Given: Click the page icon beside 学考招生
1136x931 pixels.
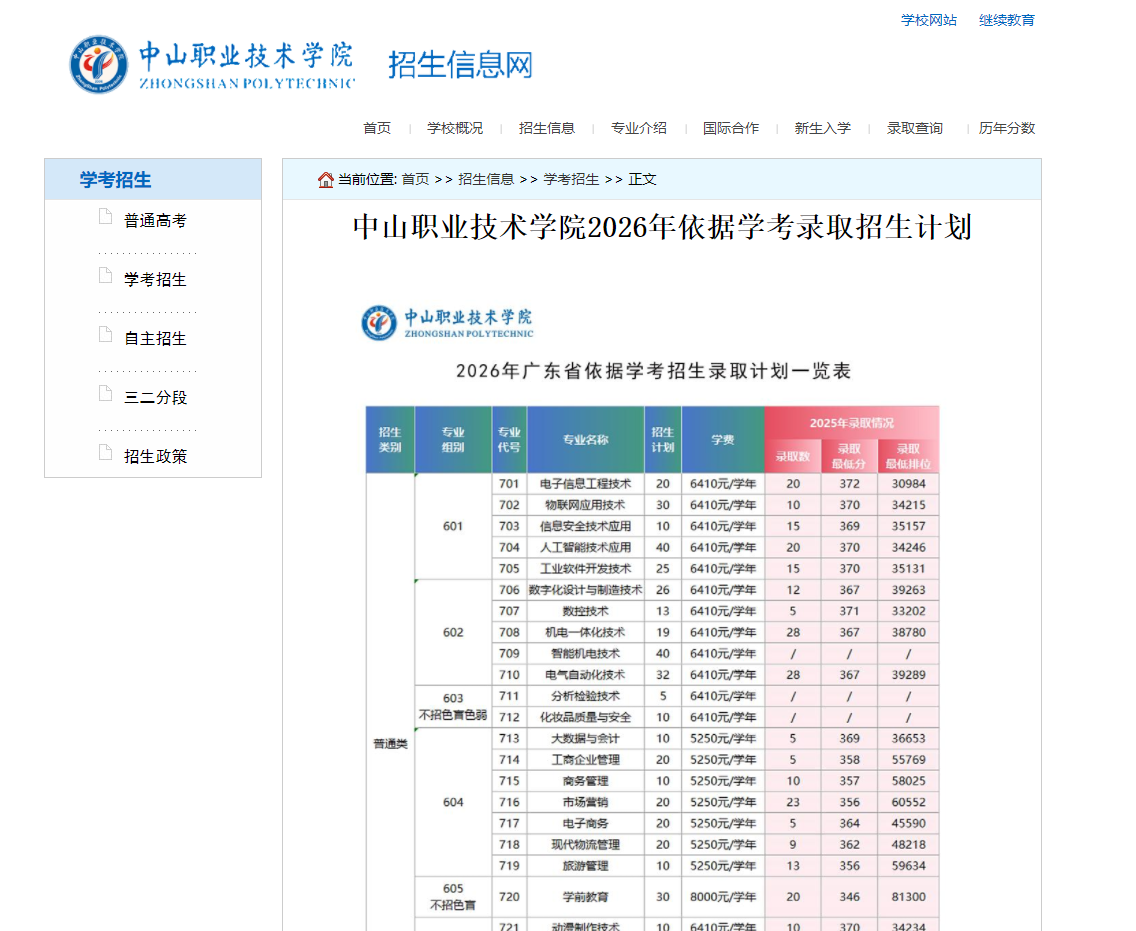Looking at the screenshot, I should (x=105, y=273).
